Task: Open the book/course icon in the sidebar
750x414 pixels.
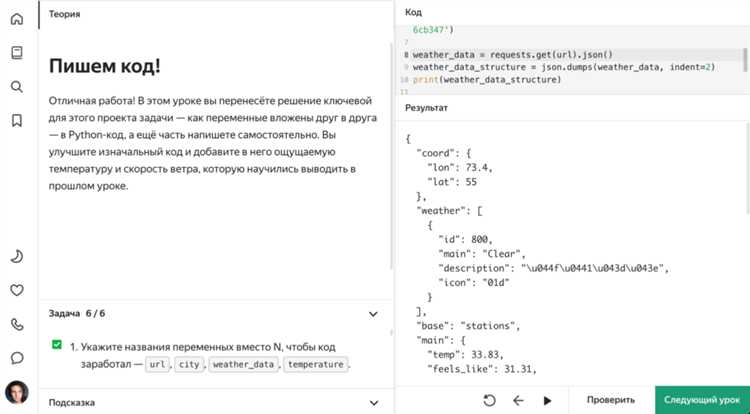Action: (17, 53)
